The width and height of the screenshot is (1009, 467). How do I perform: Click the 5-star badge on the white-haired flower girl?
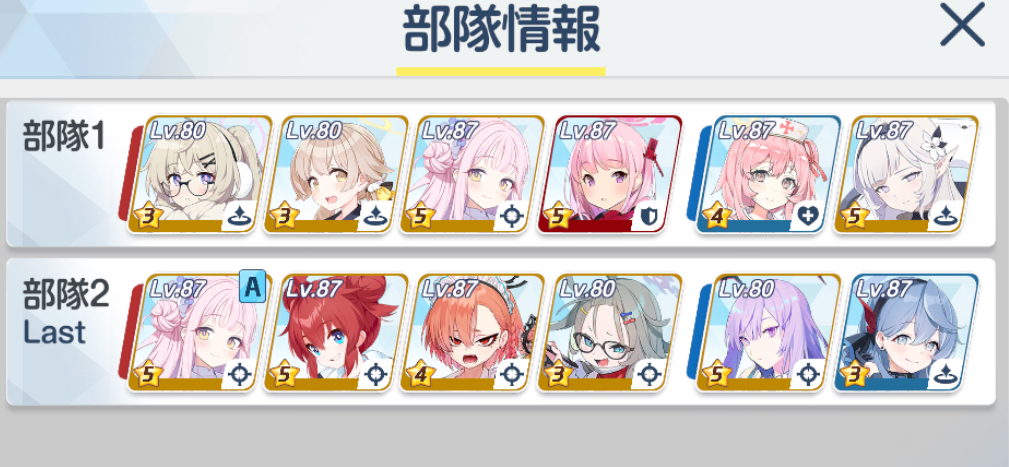click(852, 217)
